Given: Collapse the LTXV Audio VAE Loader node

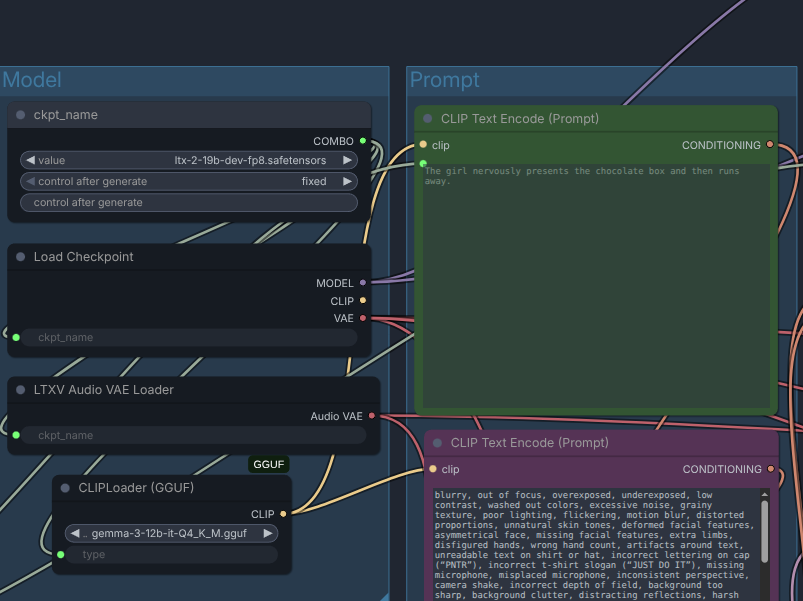Looking at the screenshot, I should [x=21, y=390].
